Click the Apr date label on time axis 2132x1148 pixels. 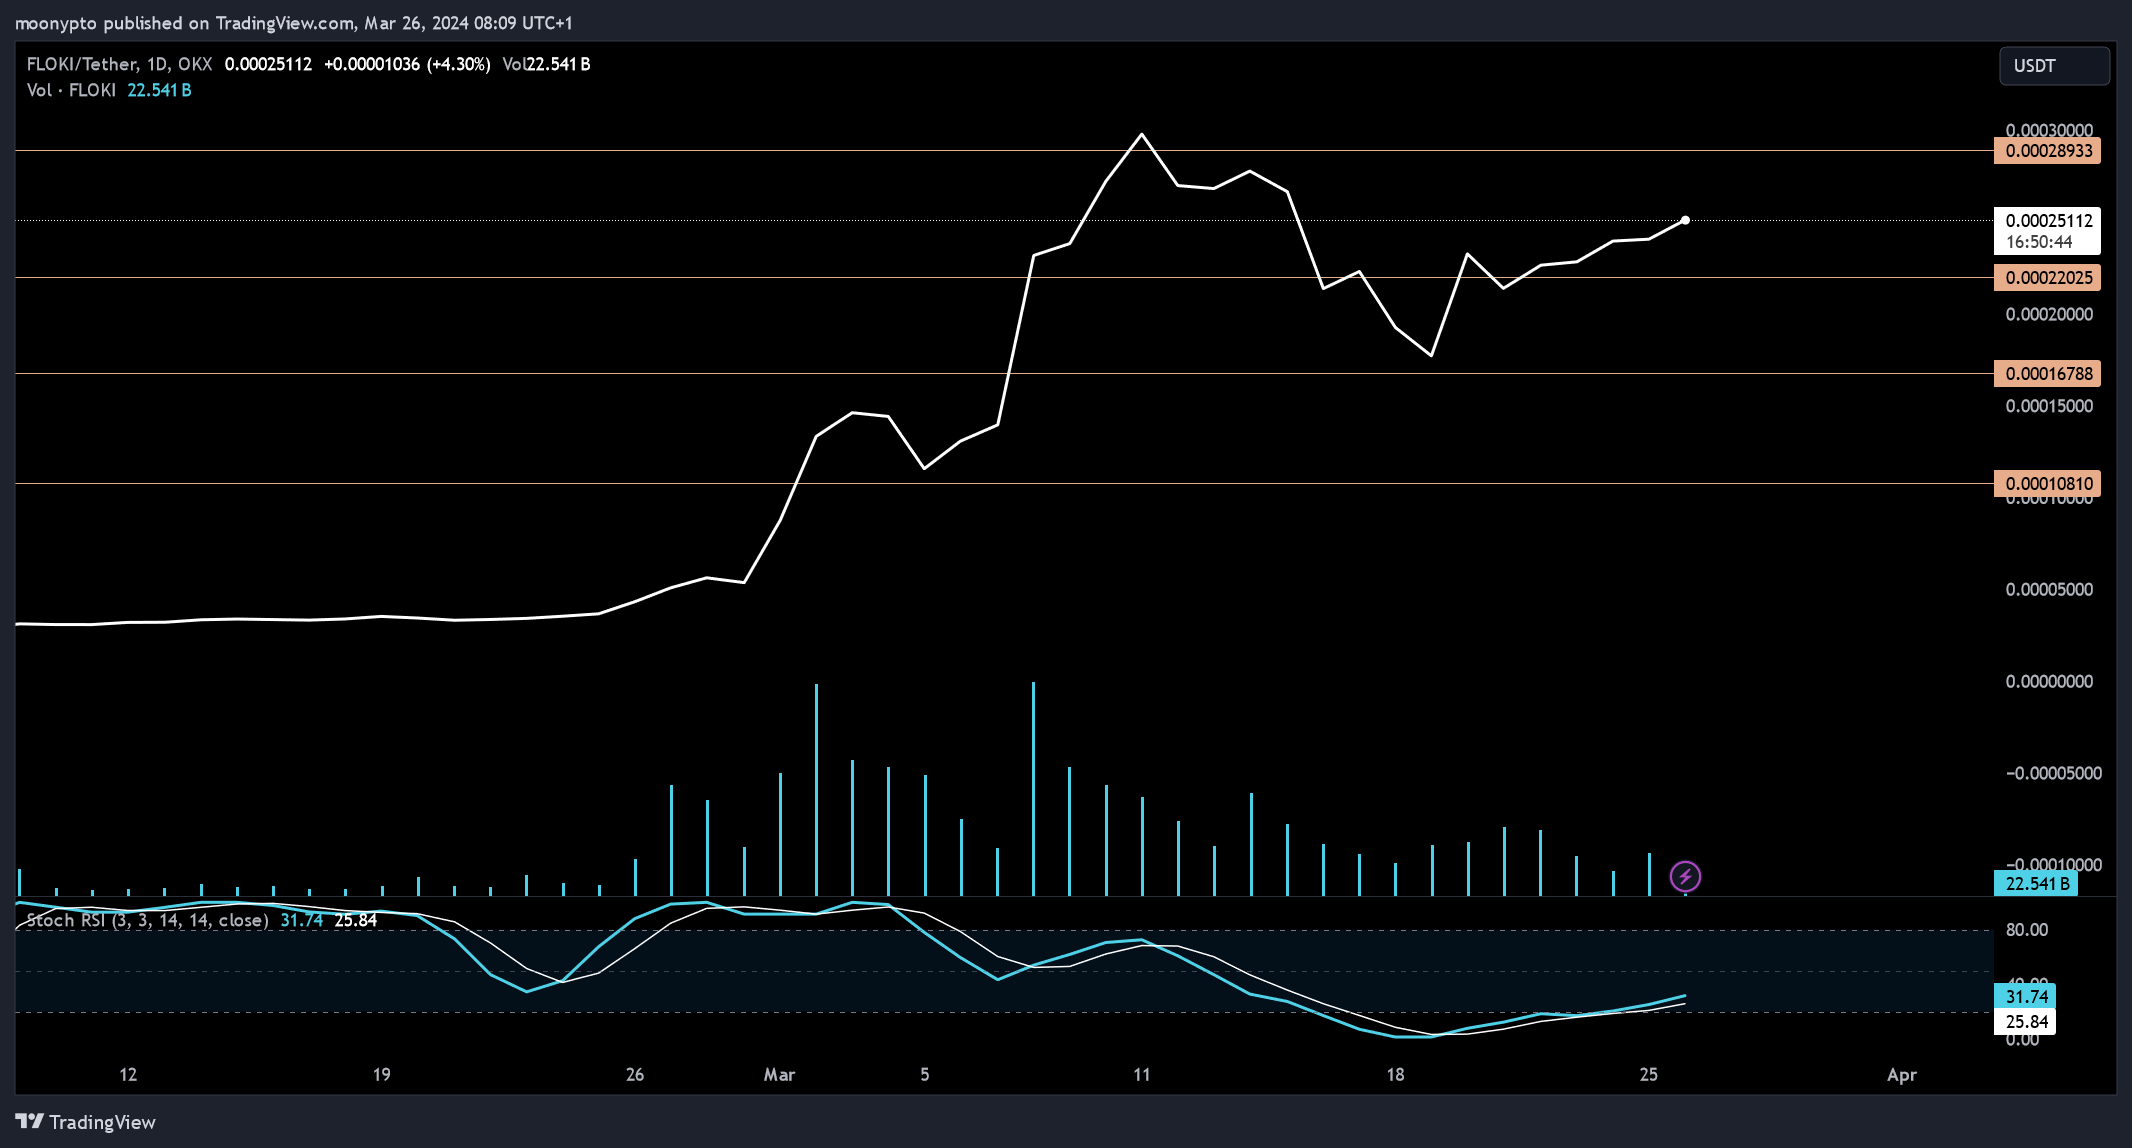point(1901,1075)
